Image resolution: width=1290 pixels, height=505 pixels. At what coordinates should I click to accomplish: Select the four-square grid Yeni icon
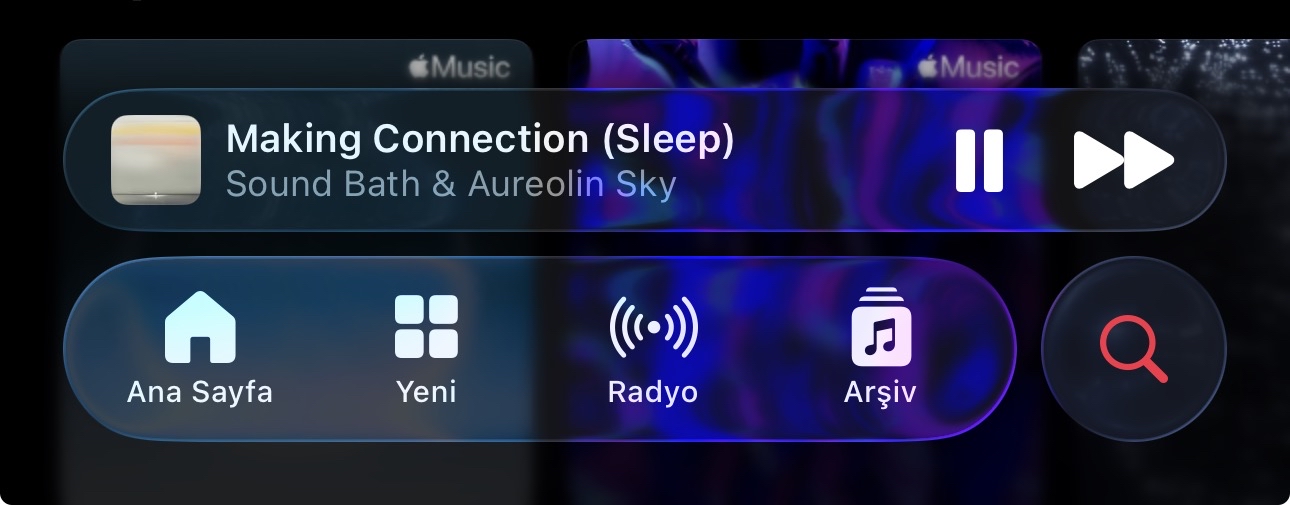coord(426,326)
